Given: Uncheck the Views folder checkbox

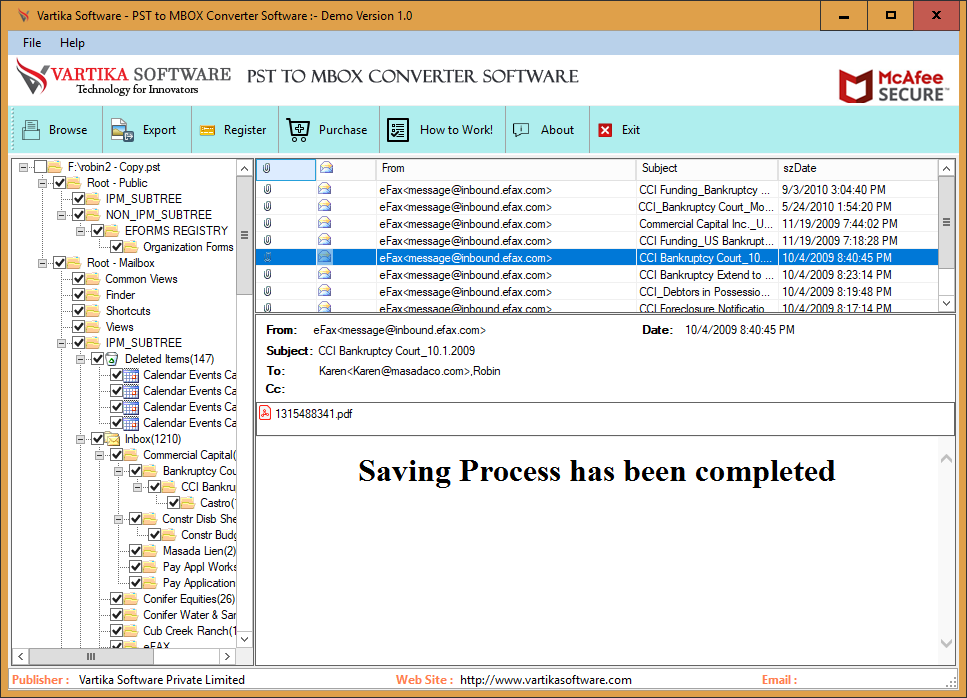Looking at the screenshot, I should (x=79, y=327).
